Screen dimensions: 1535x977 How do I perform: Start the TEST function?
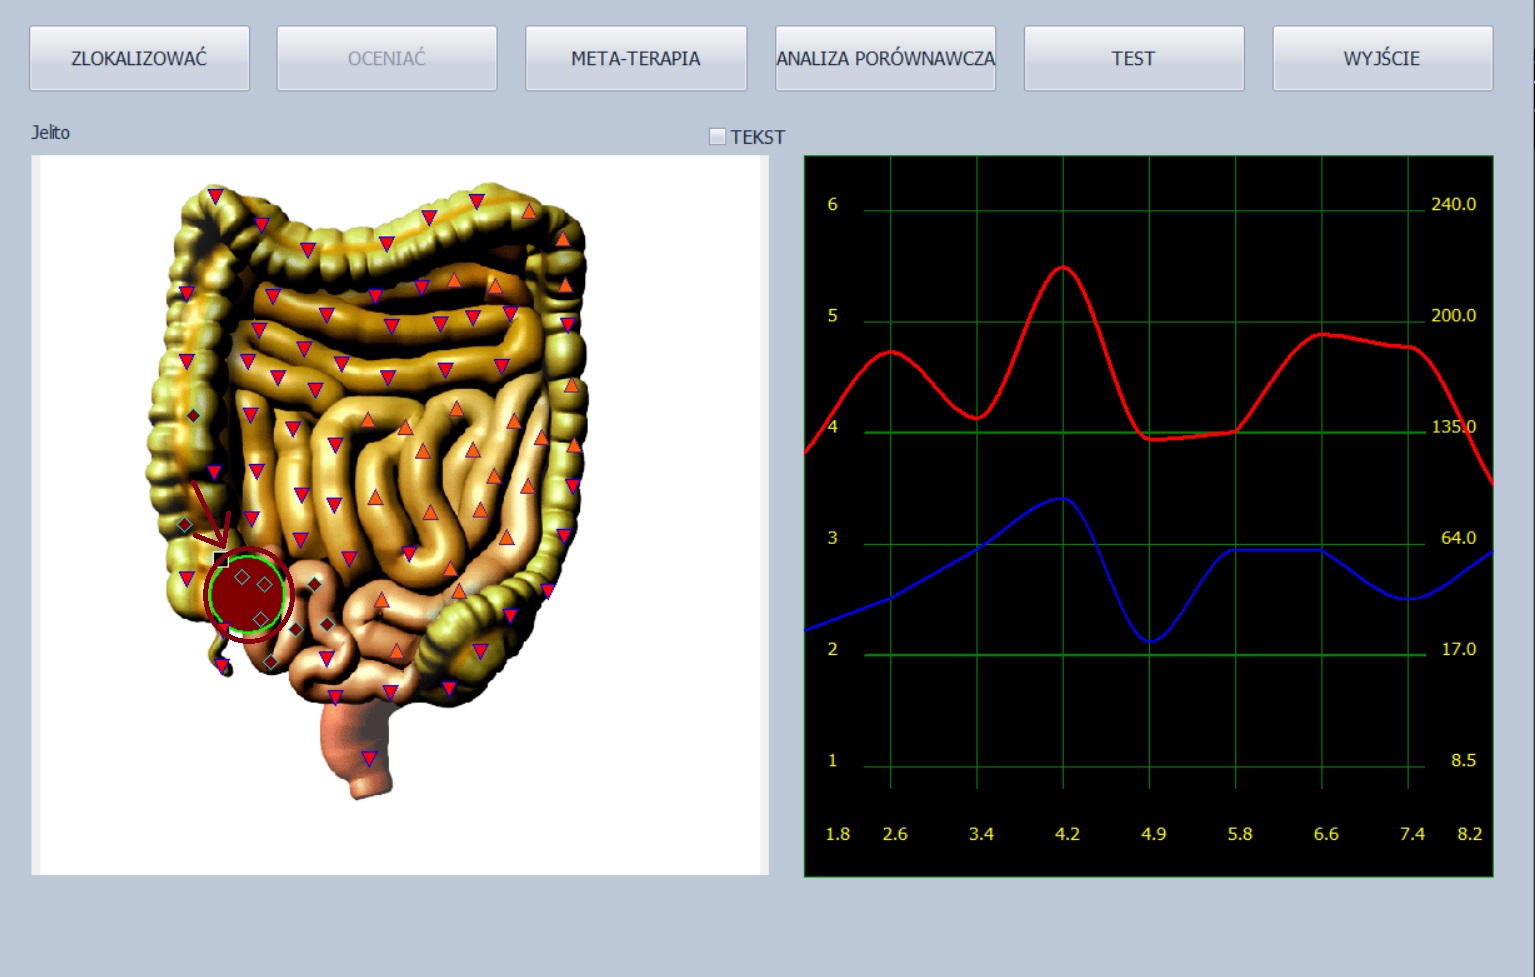pos(1133,58)
